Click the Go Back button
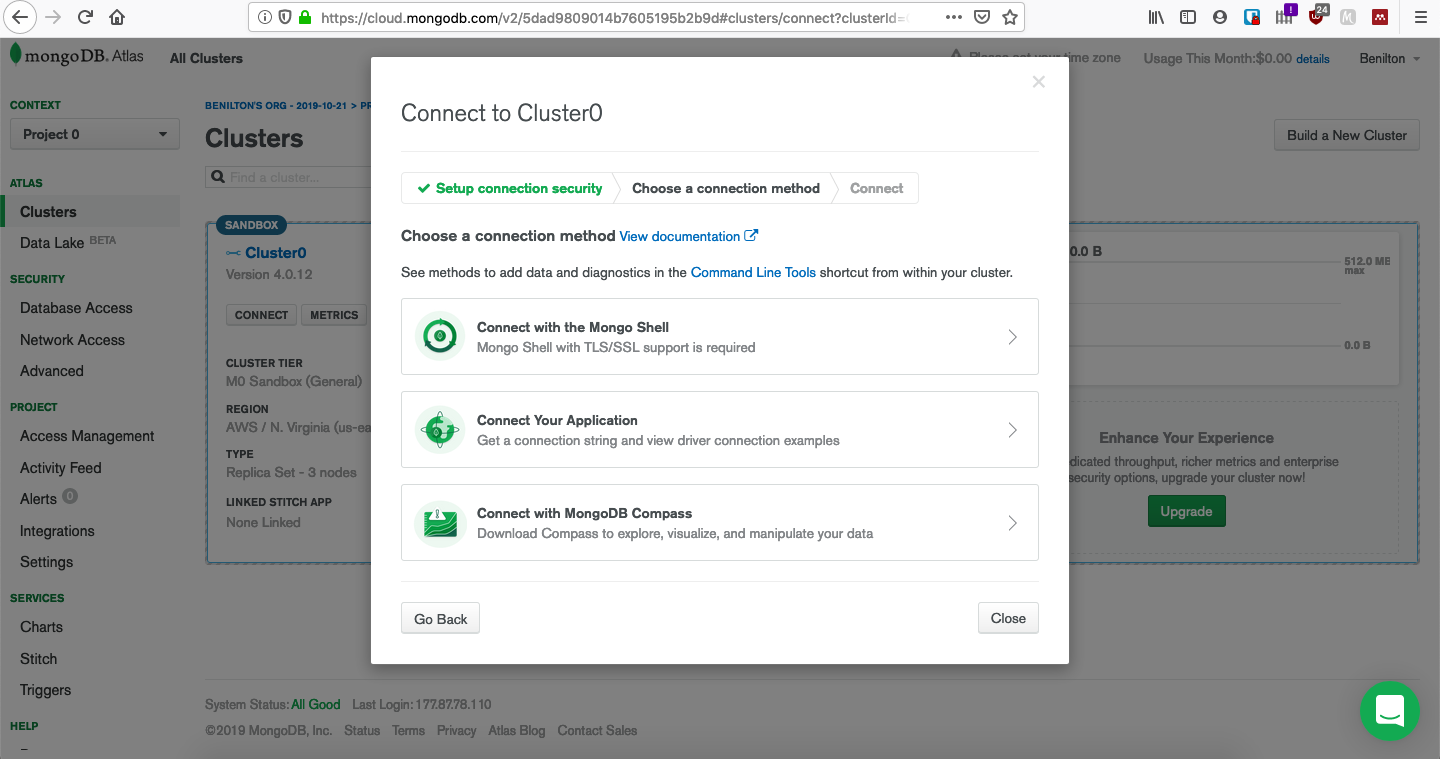 tap(441, 619)
